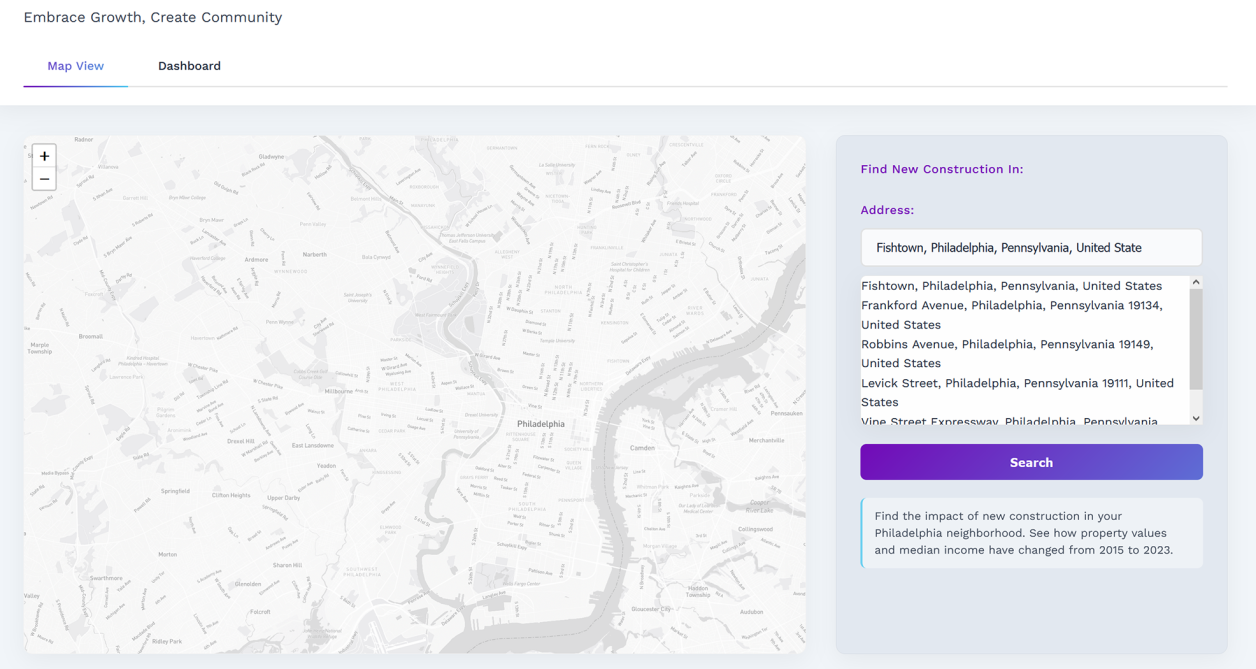Click the Springfield map label
Viewport: 1256px width, 669px height.
(175, 491)
